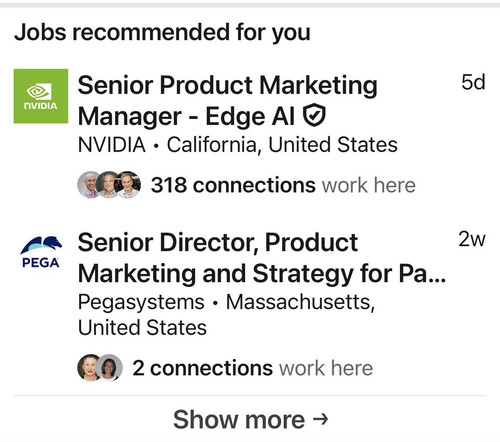
Task: Click the arrow next to Show more
Action: (320, 419)
